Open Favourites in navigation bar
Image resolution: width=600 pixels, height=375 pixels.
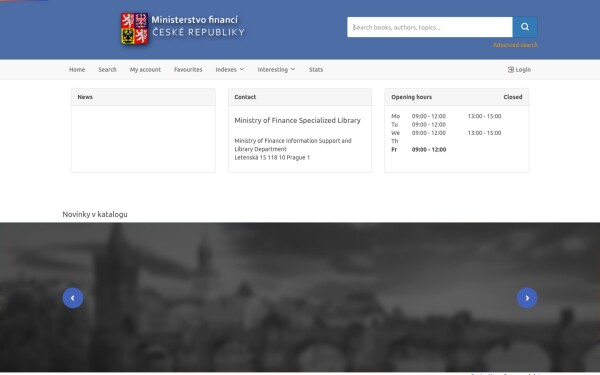(x=188, y=69)
